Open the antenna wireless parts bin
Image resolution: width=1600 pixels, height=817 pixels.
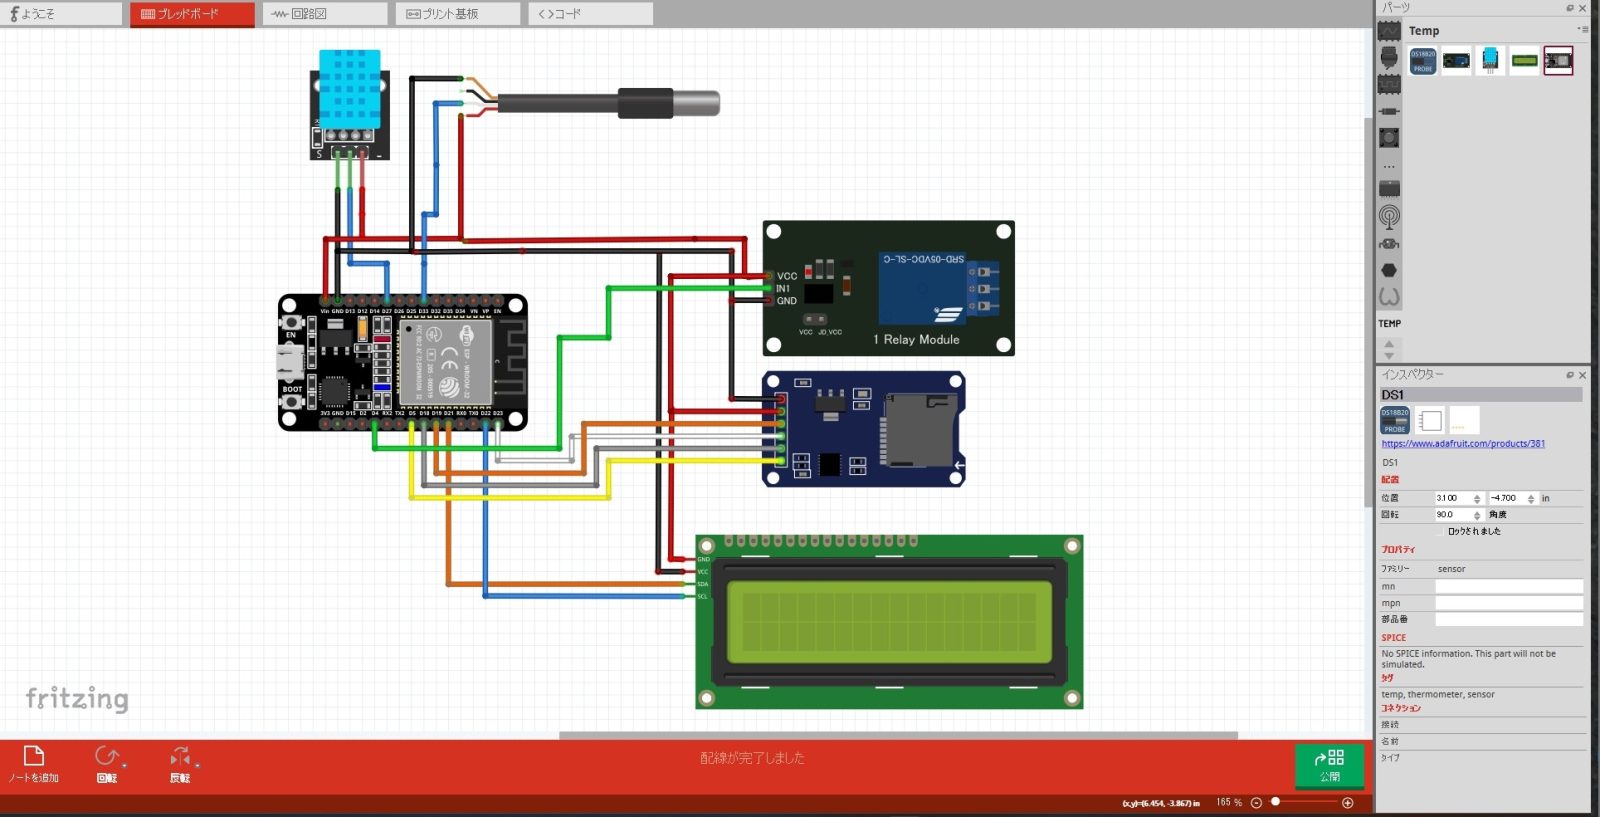click(x=1389, y=216)
